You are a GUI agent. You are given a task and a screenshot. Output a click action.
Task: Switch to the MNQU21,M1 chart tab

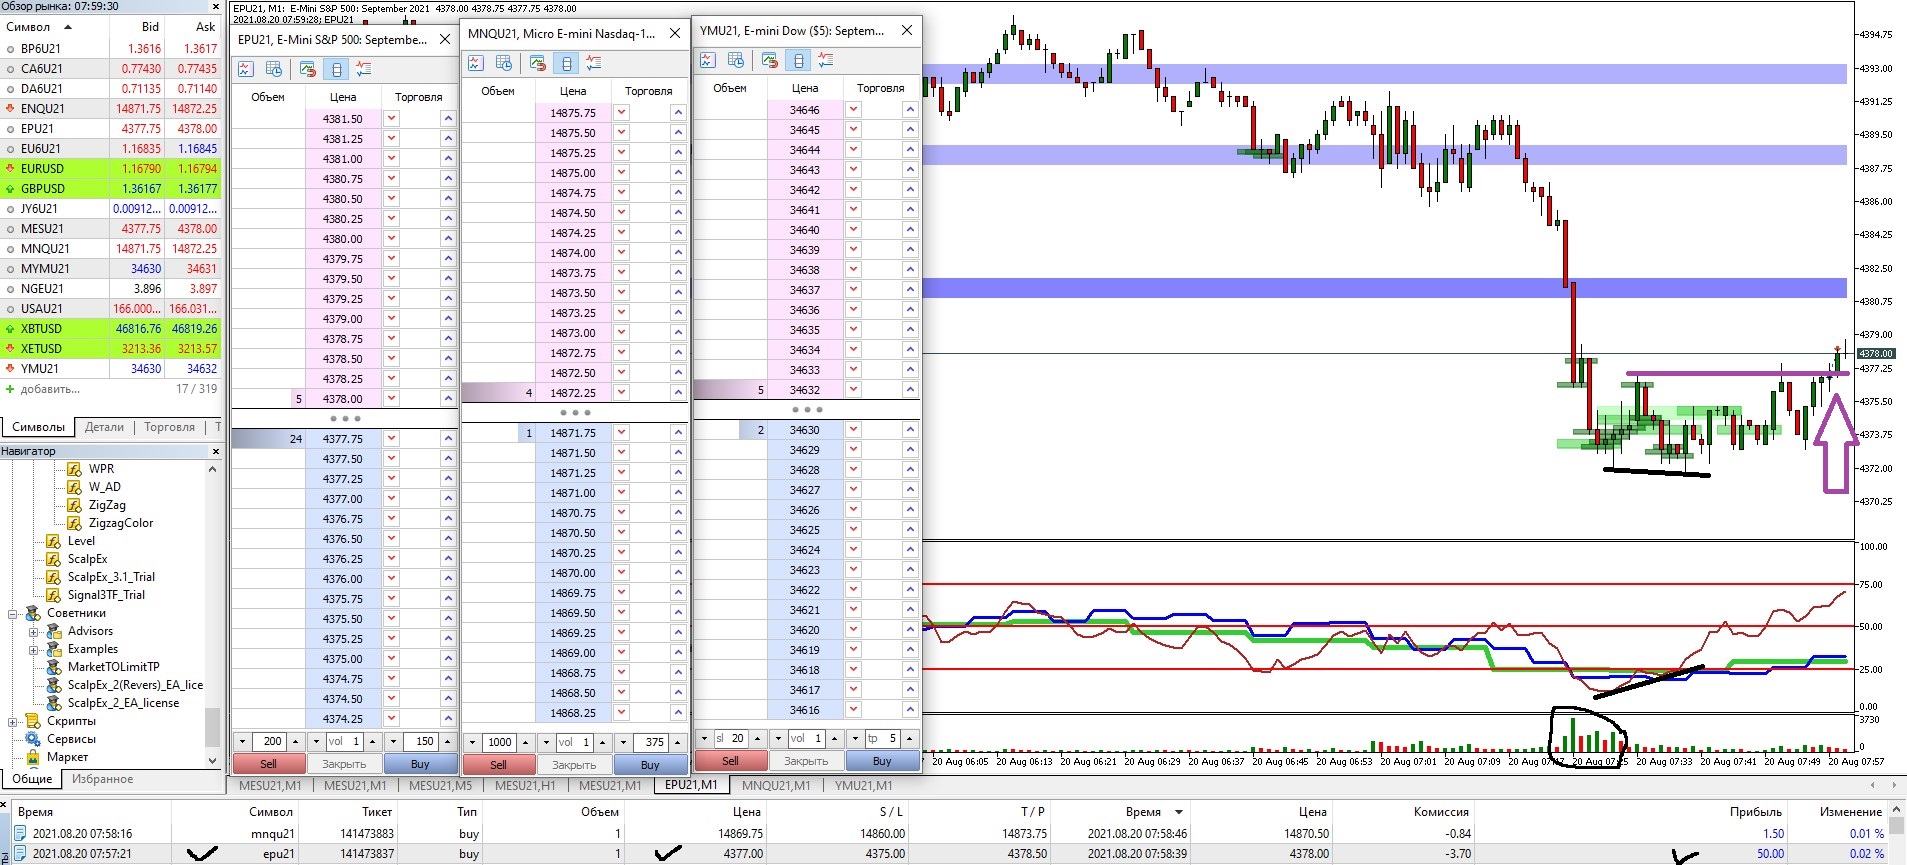pyautogui.click(x=776, y=785)
